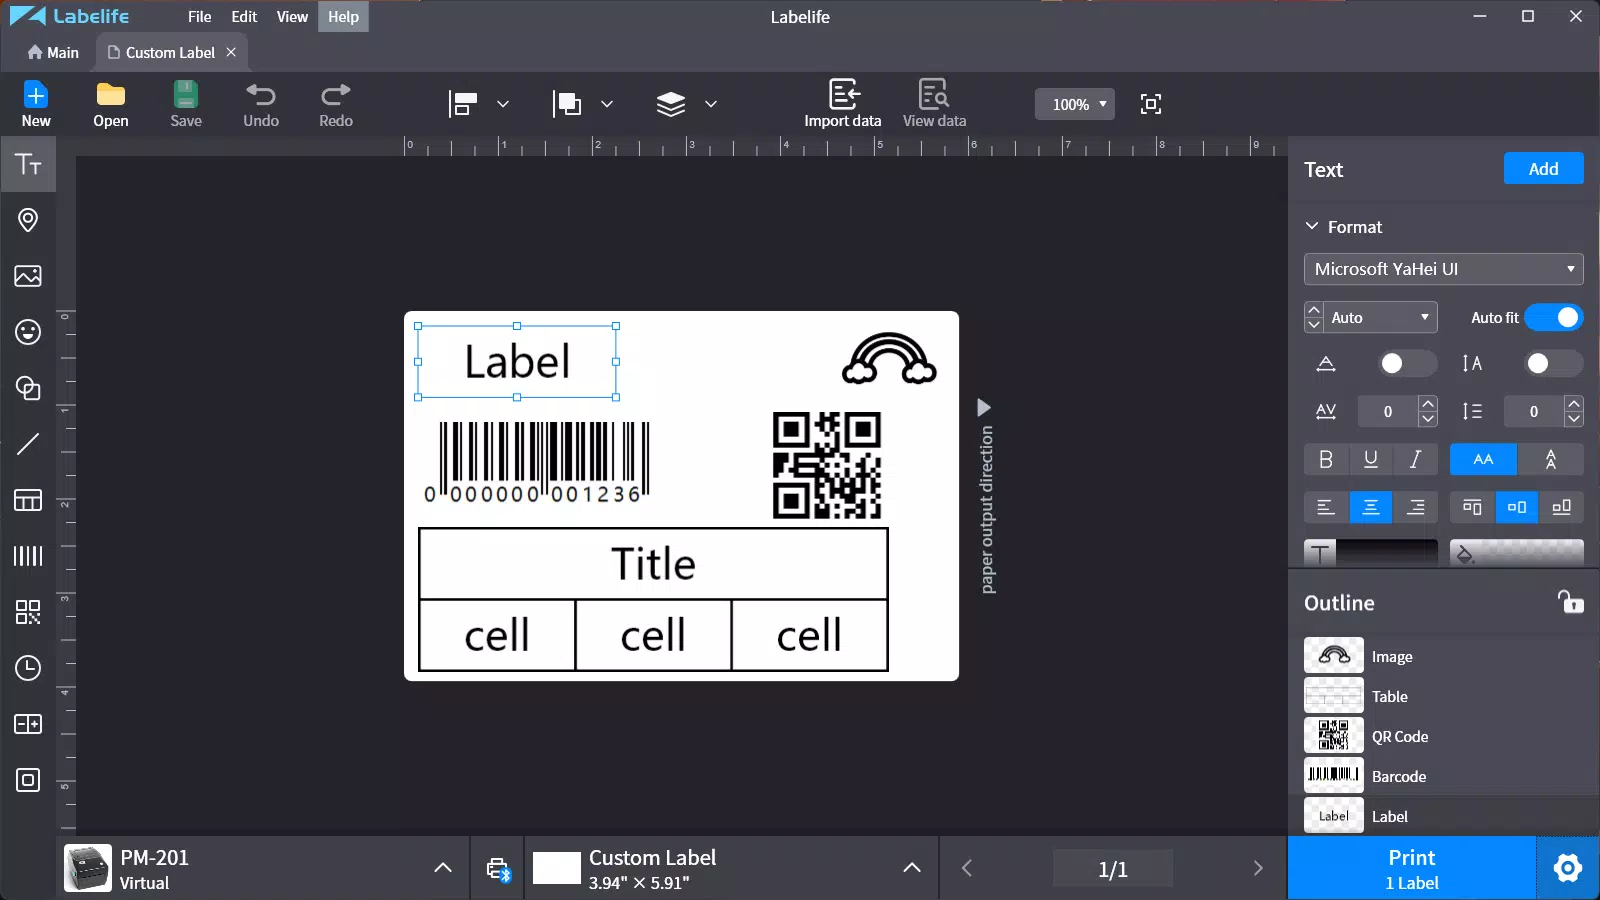Screen dimensions: 1600x900
Task: Select the location pin tool
Action: [28, 220]
